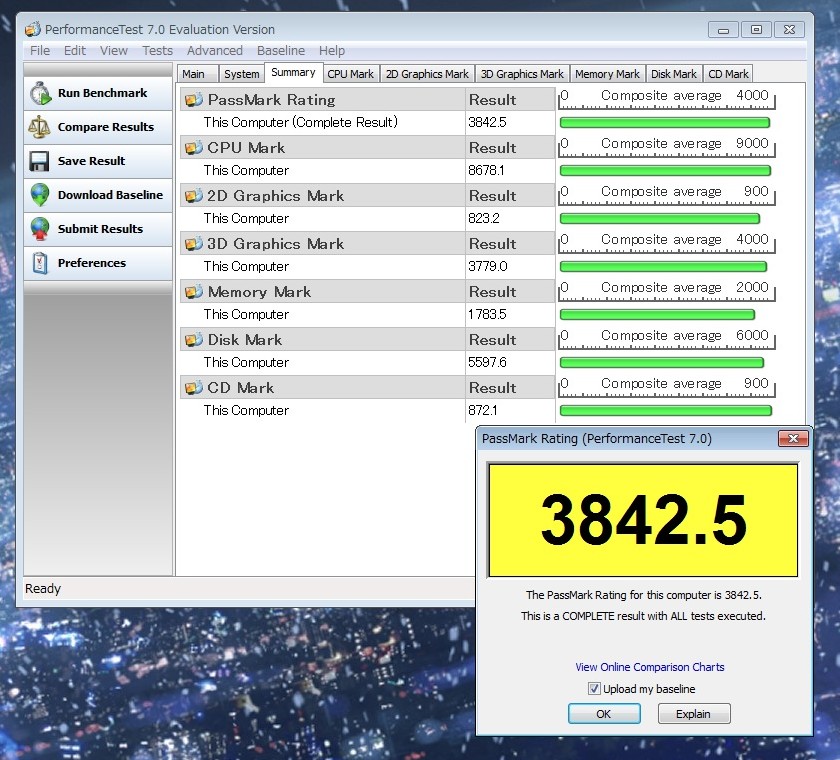Image resolution: width=840 pixels, height=760 pixels.
Task: Maximize the PerformanceTest window
Action: pos(756,29)
